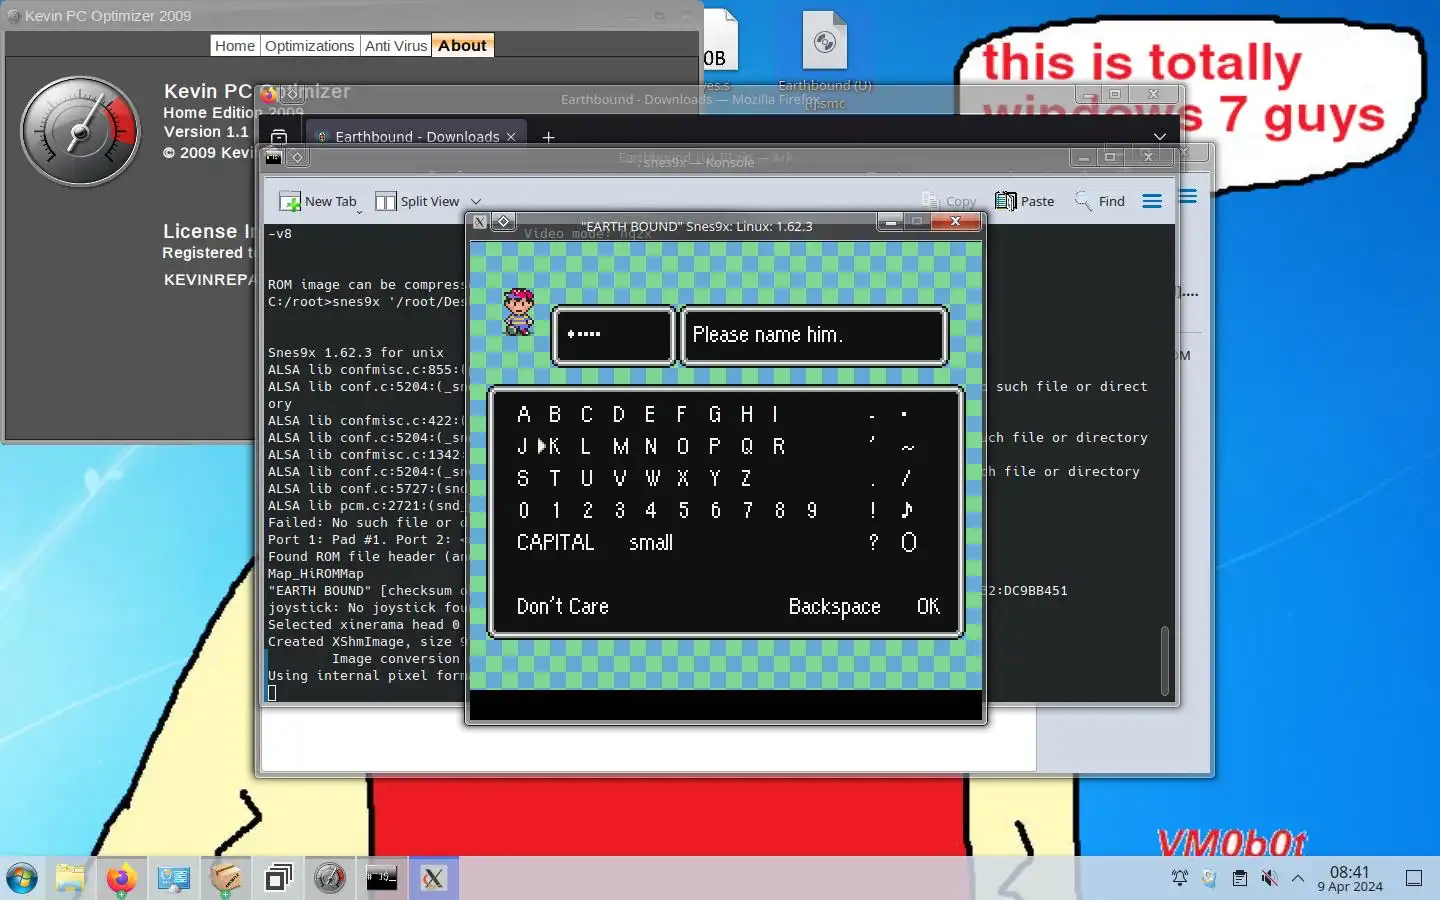Open the system settings monitor taskbar icon
Viewport: 1440px width, 900px height.
tap(174, 879)
